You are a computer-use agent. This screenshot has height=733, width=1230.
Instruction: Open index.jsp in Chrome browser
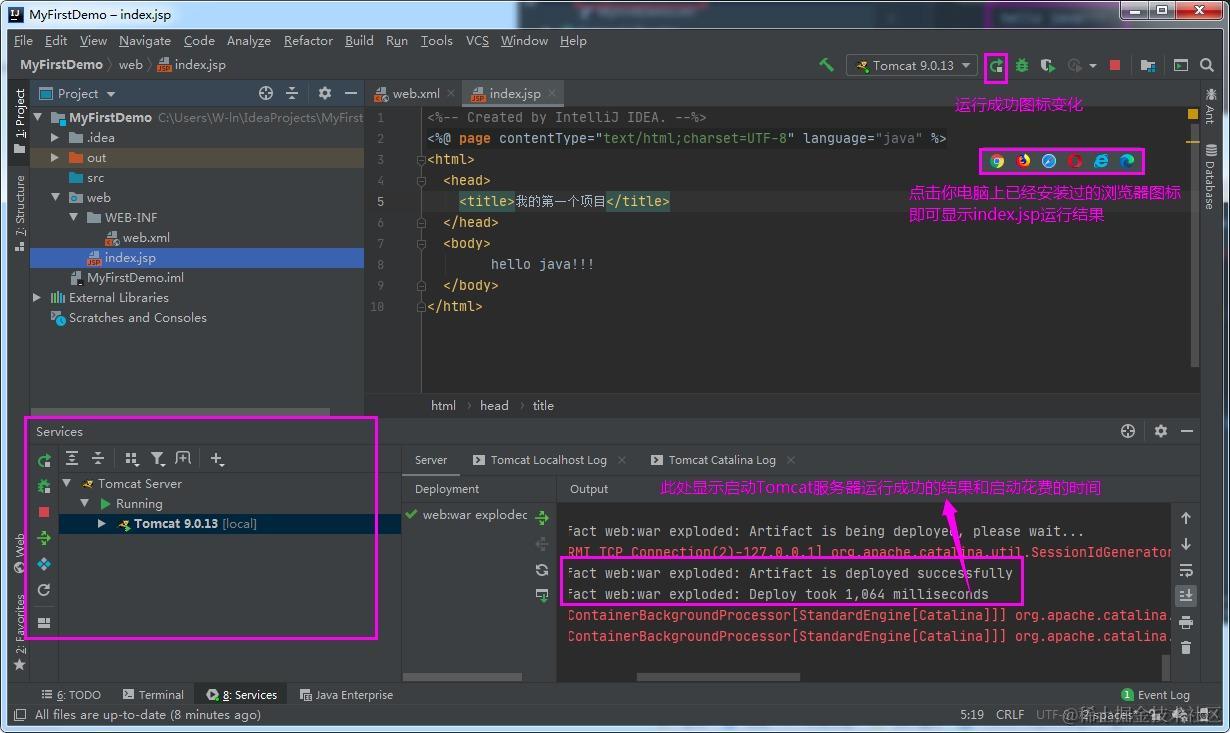click(997, 161)
